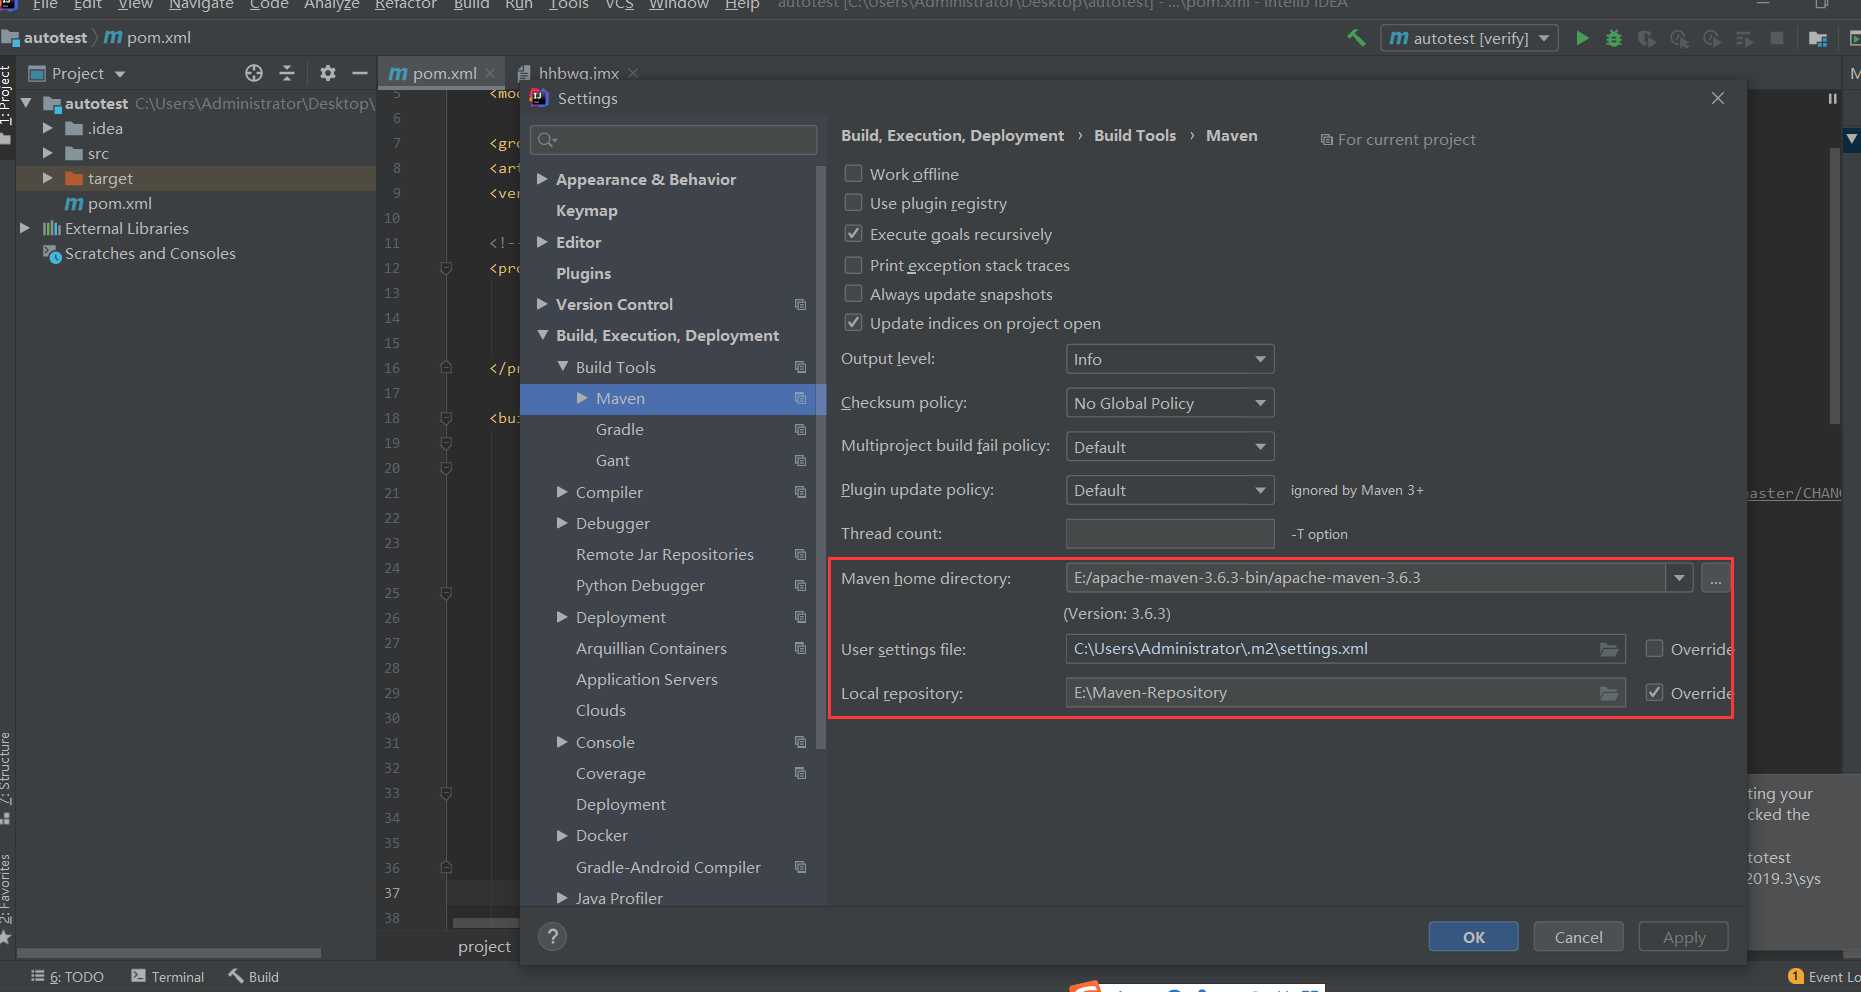Expand the Debugger settings node
Viewport: 1861px width, 992px height.
click(x=562, y=523)
